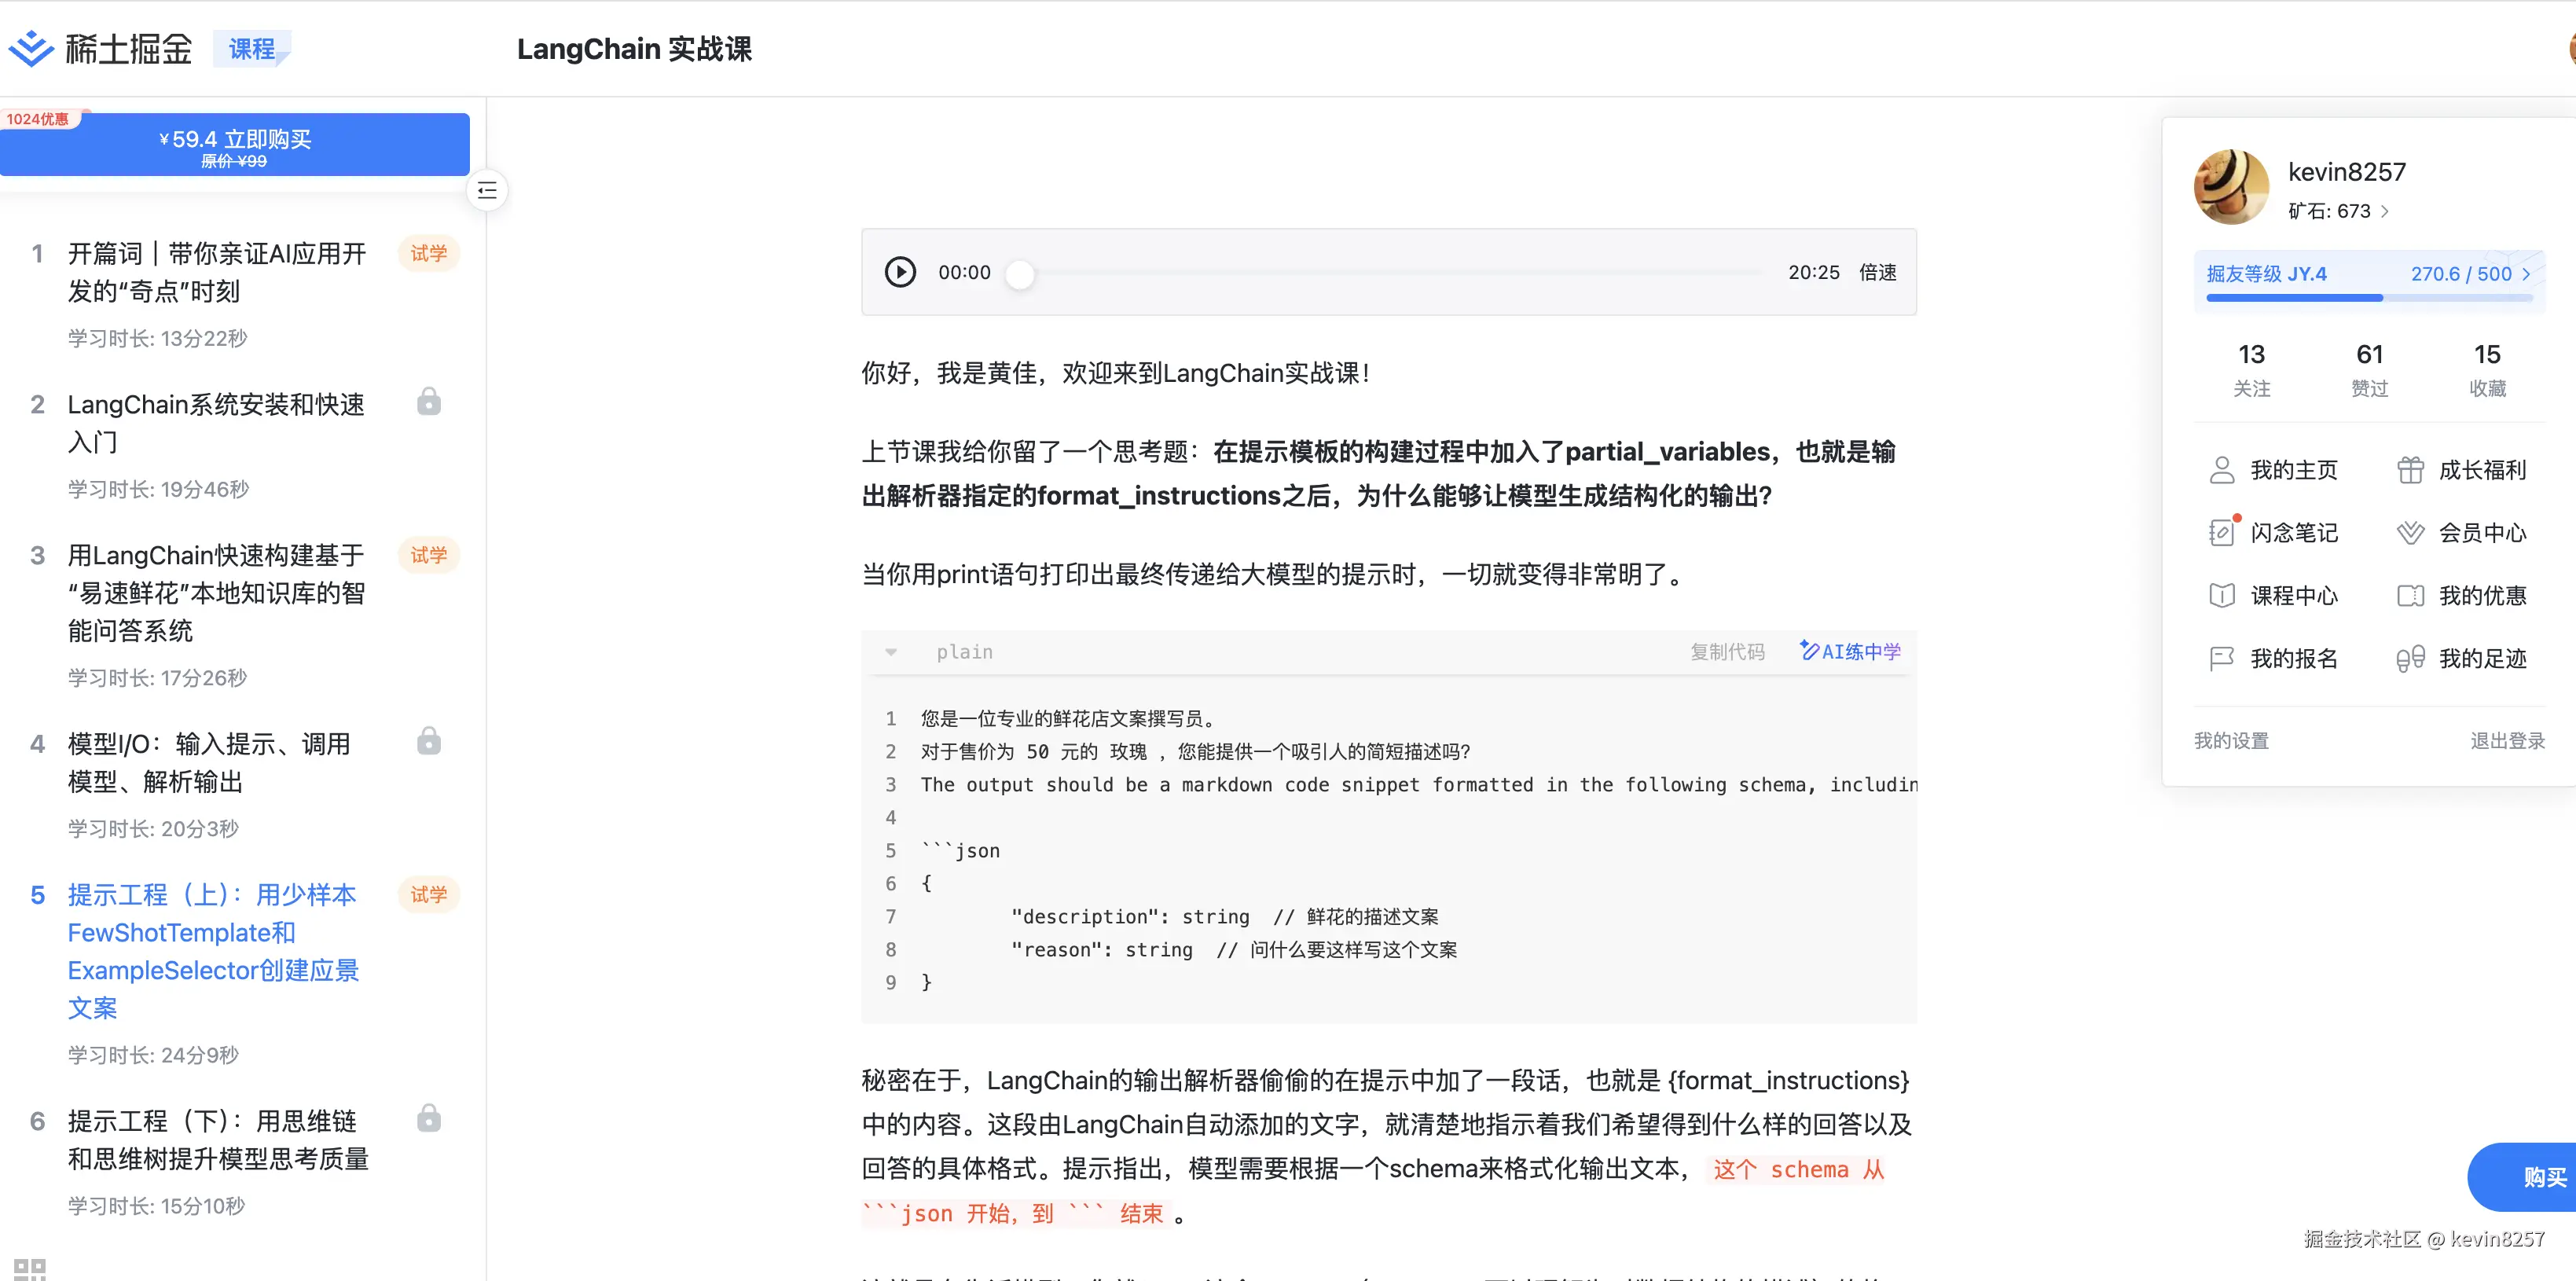Open 闪念笔记 from the user panel
Image resolution: width=2576 pixels, height=1281 pixels.
pyautogui.click(x=2294, y=532)
